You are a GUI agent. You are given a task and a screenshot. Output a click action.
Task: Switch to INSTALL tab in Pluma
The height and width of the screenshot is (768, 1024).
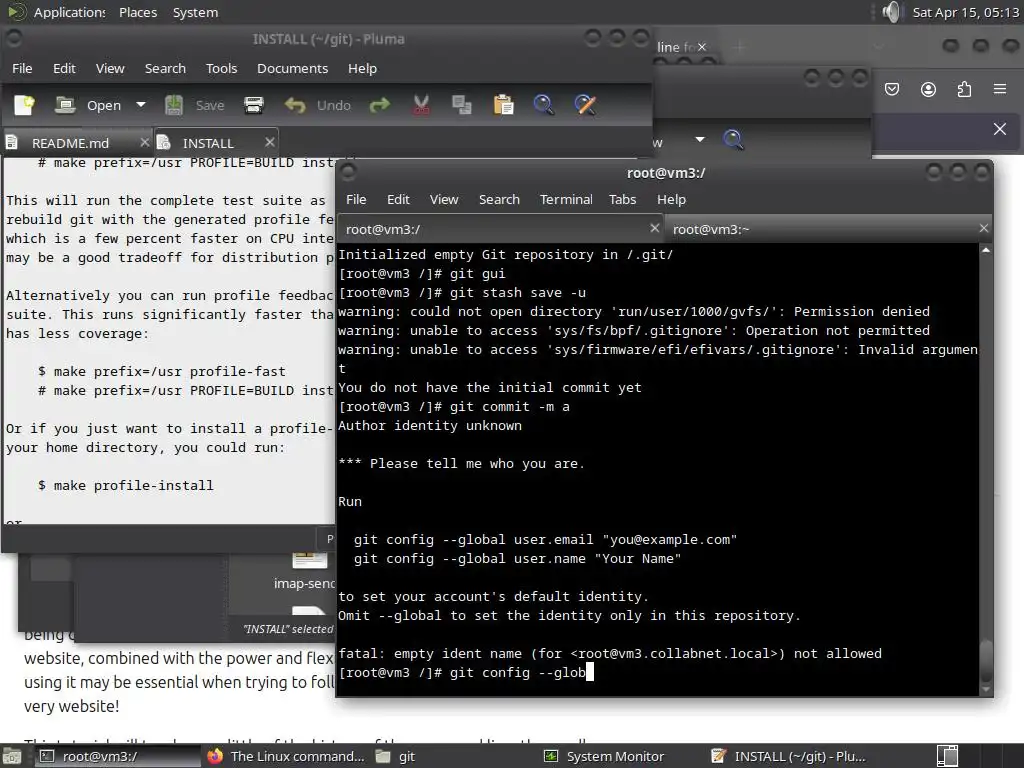208,143
